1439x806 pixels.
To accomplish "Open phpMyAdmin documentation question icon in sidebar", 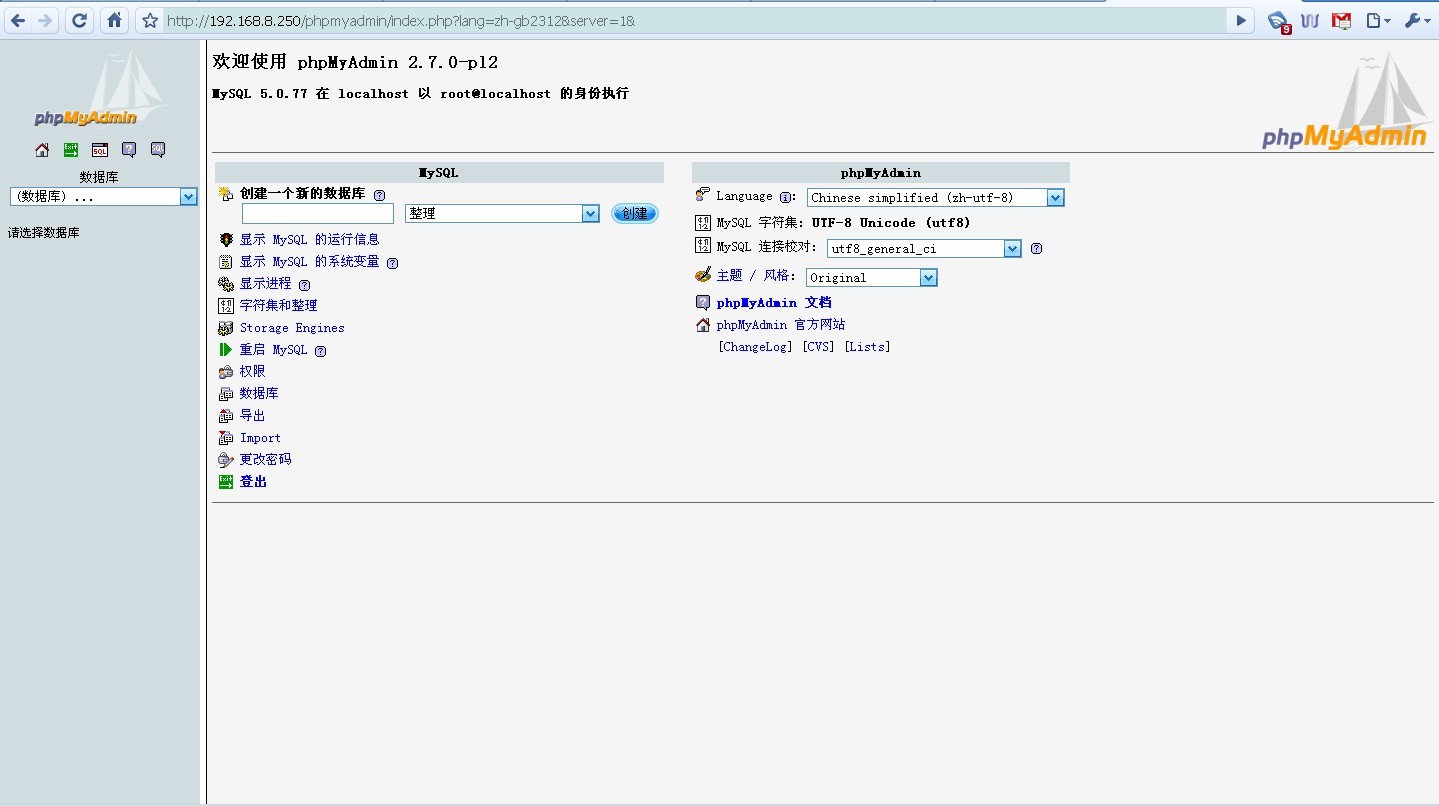I will [129, 150].
